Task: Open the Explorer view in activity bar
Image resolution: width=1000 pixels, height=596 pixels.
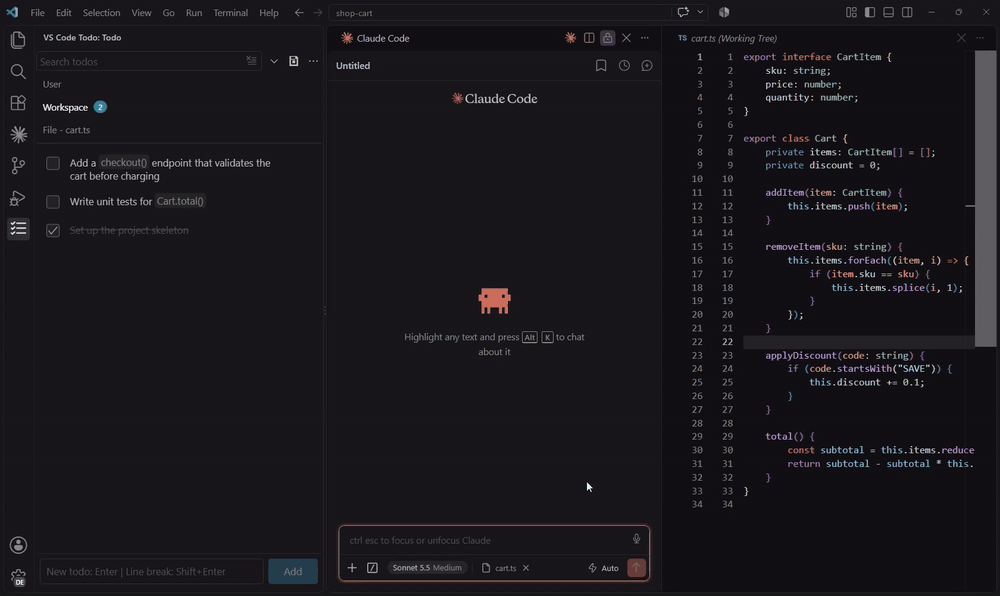Action: (x=18, y=40)
